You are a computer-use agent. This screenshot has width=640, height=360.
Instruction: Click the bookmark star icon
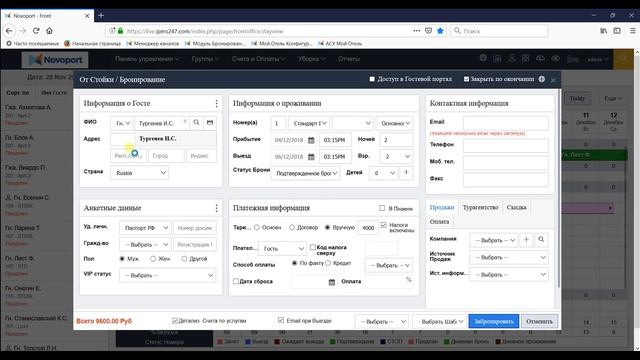[440, 31]
